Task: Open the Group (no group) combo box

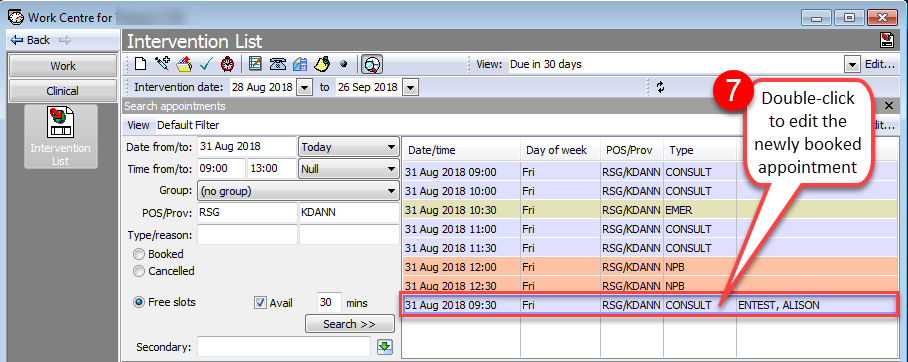Action: (x=298, y=191)
